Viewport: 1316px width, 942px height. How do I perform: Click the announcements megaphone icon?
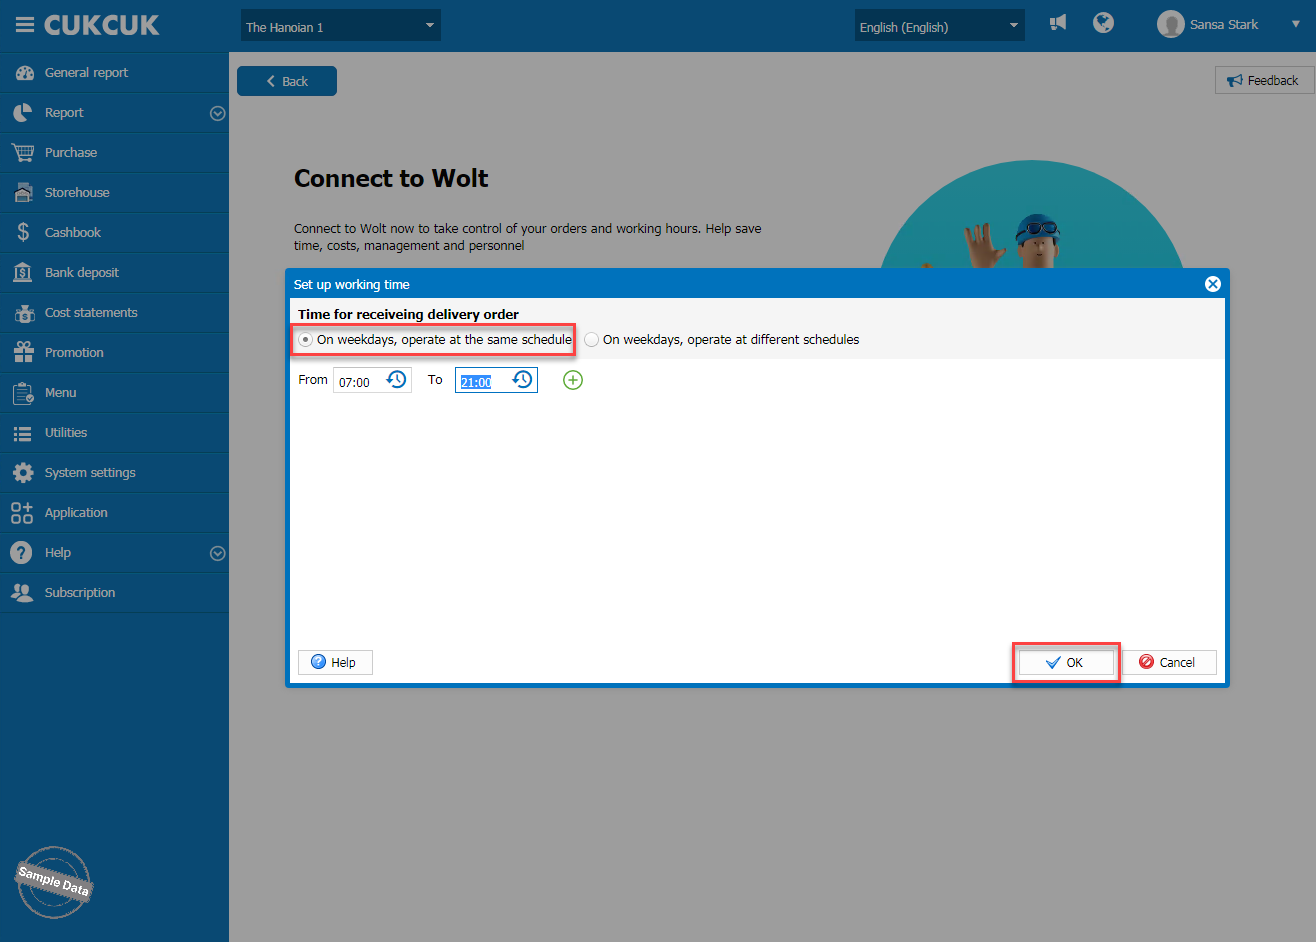pyautogui.click(x=1058, y=23)
